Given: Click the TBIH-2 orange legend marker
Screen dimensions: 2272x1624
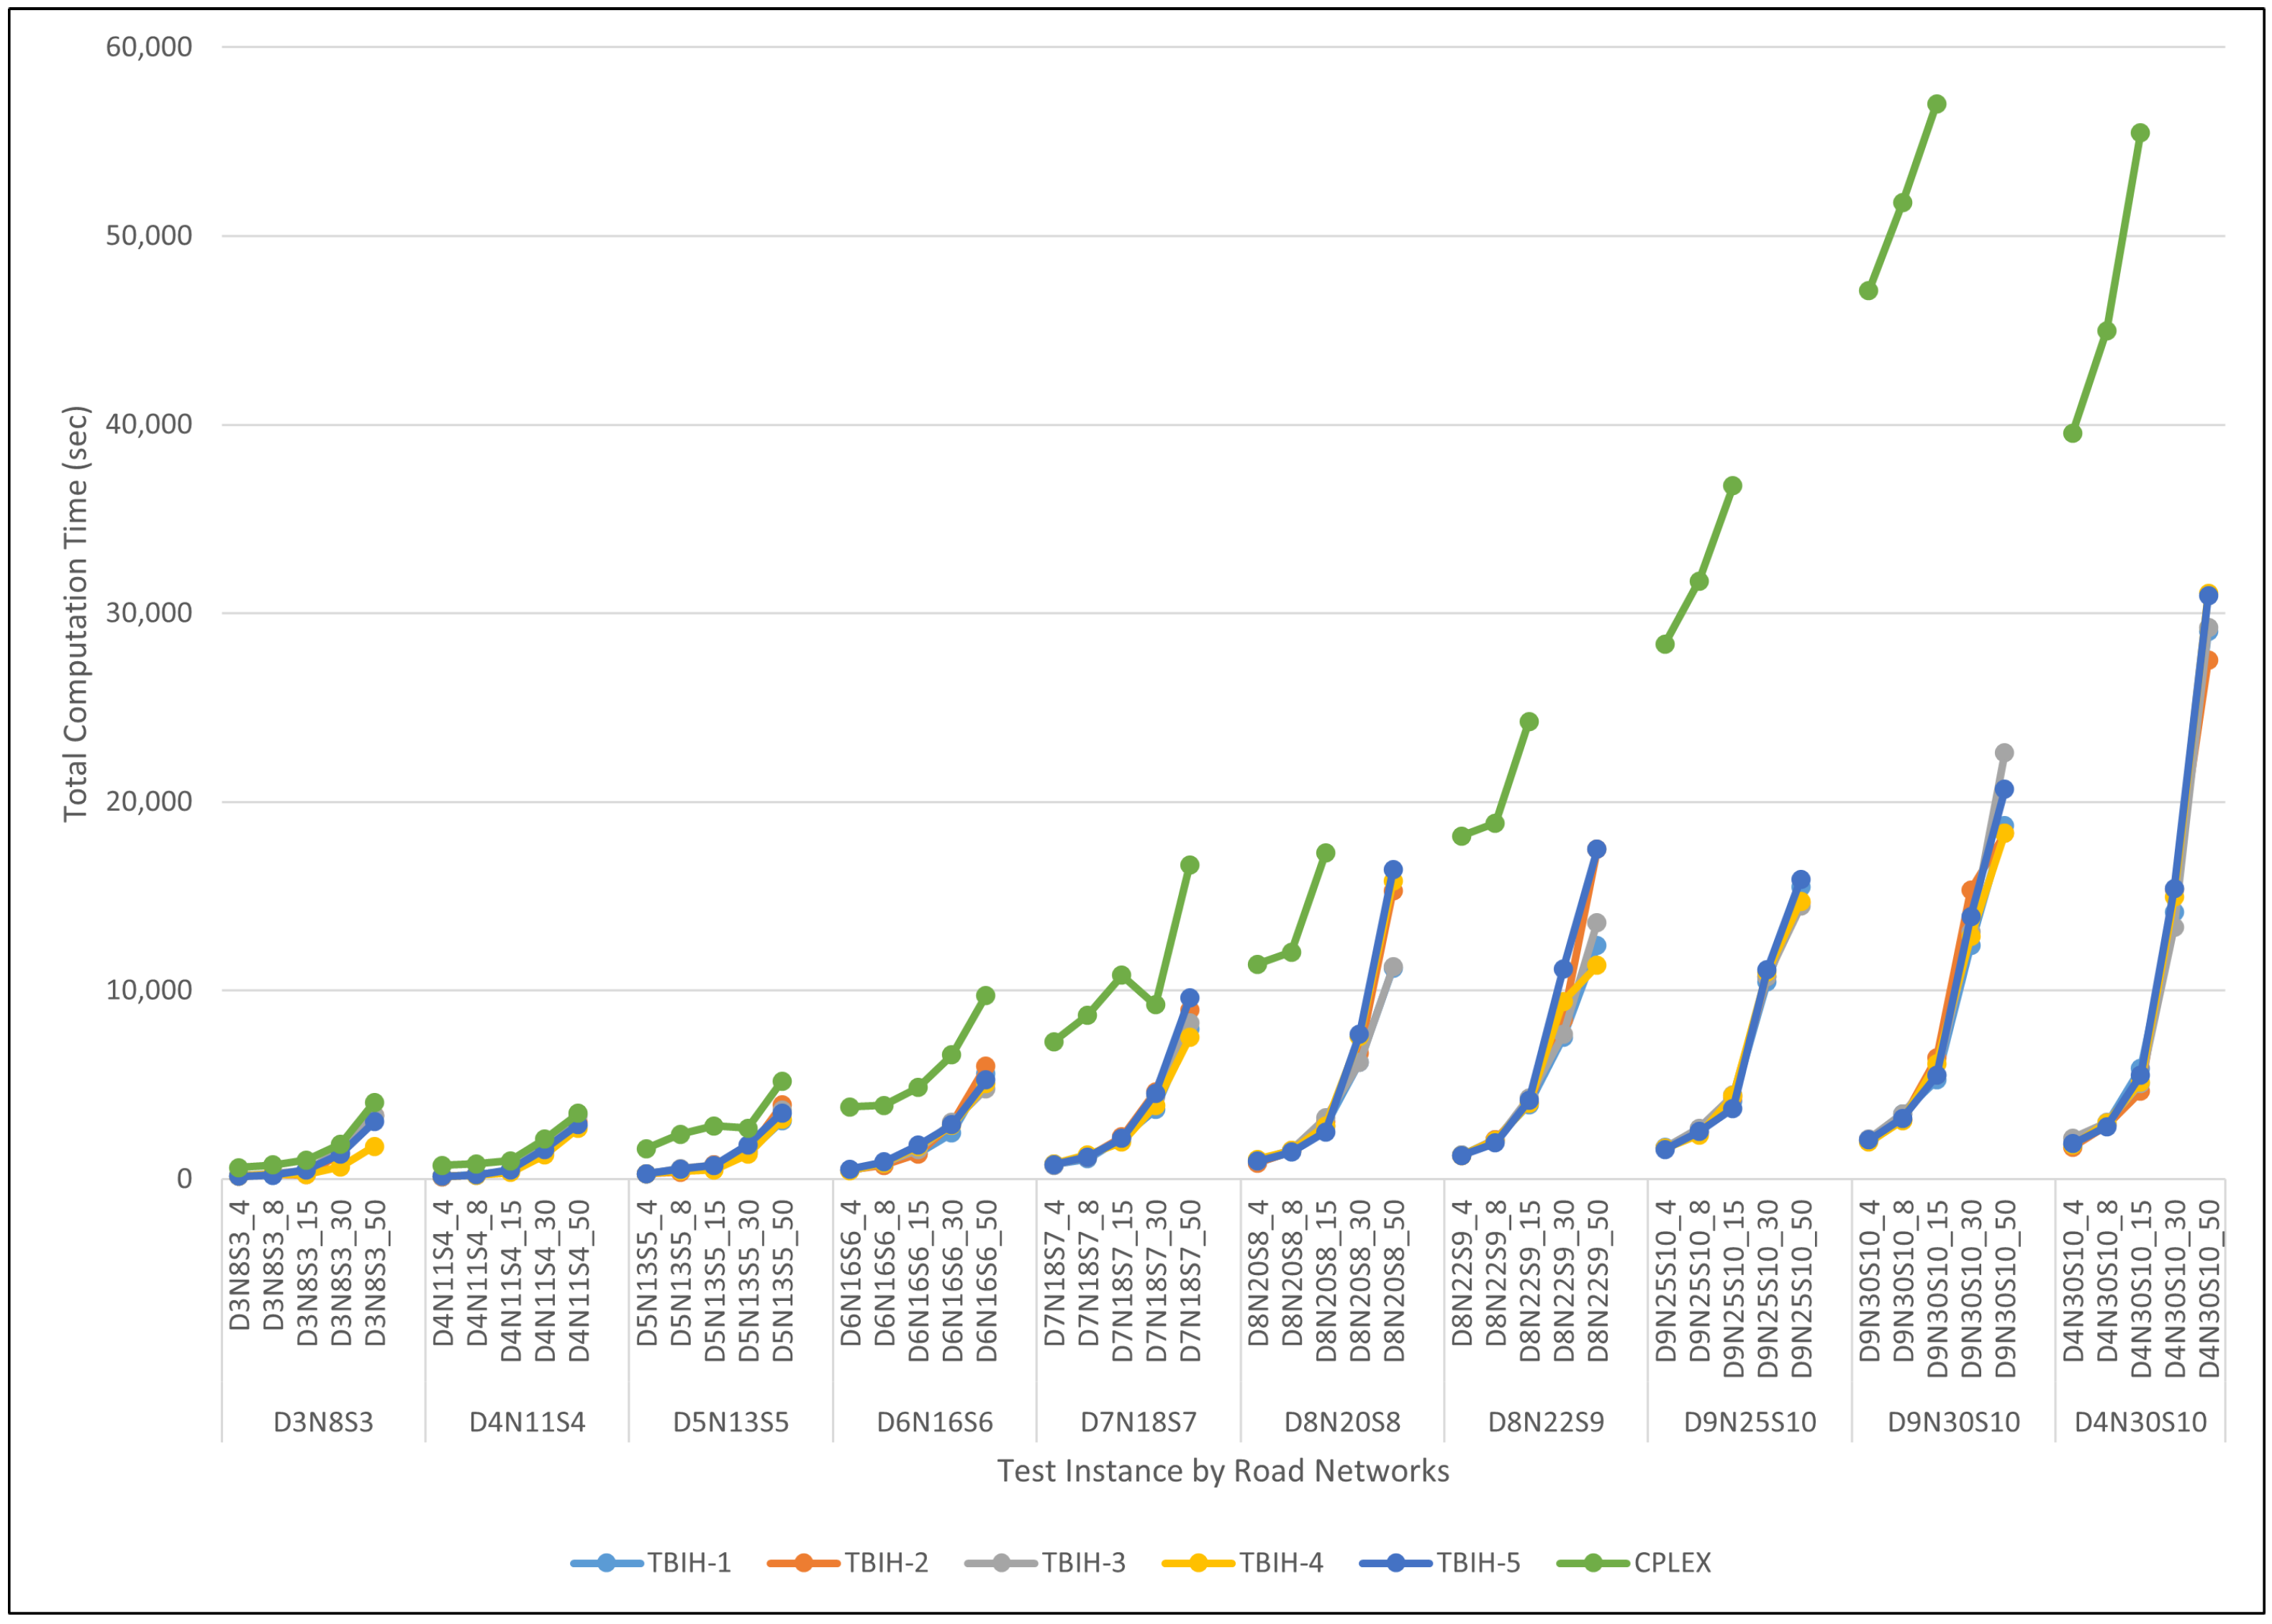Looking at the screenshot, I should (803, 1563).
